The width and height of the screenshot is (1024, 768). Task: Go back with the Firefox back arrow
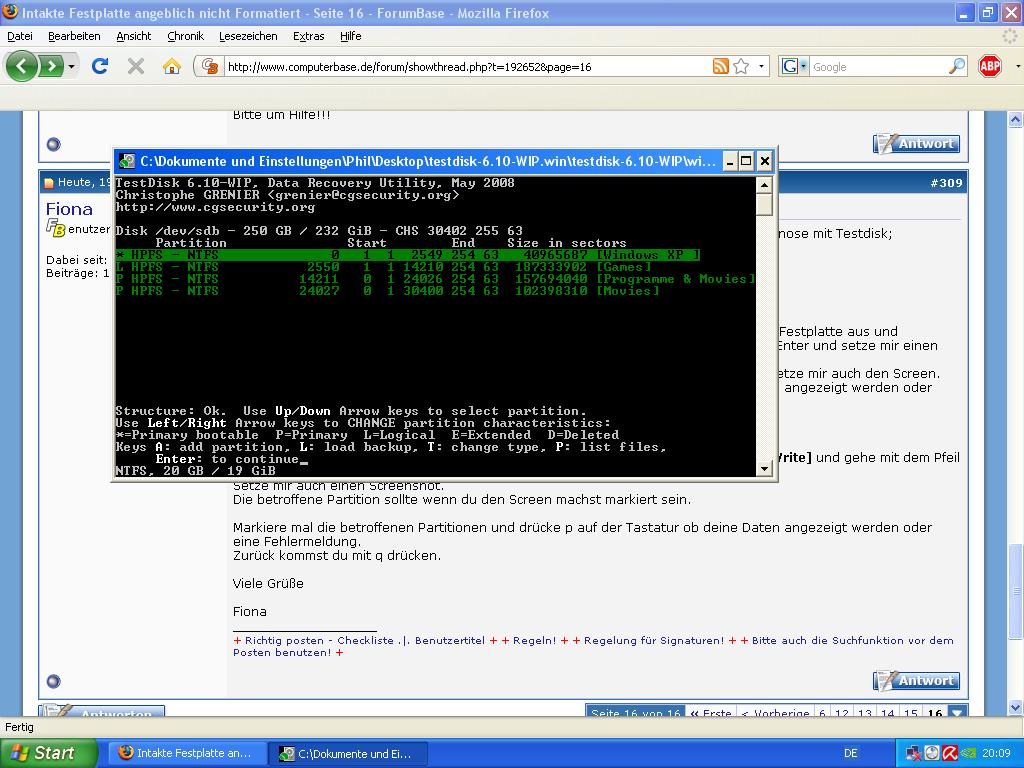22,66
